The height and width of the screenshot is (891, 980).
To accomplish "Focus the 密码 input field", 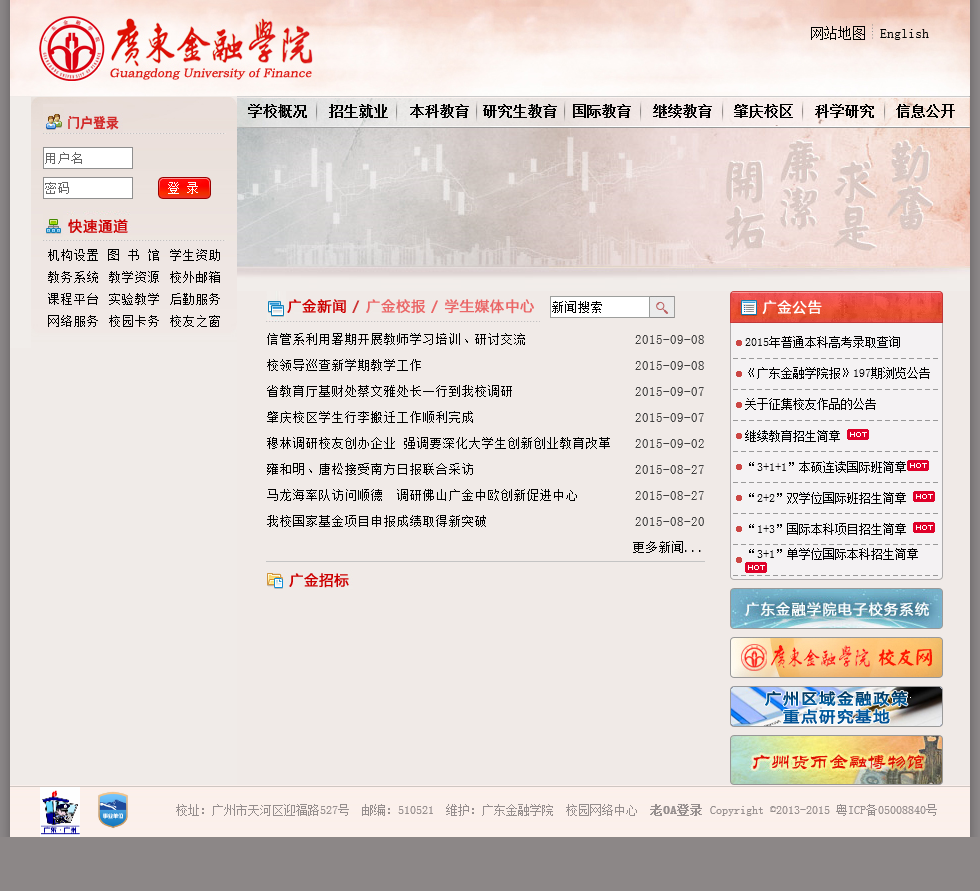I will point(88,188).
